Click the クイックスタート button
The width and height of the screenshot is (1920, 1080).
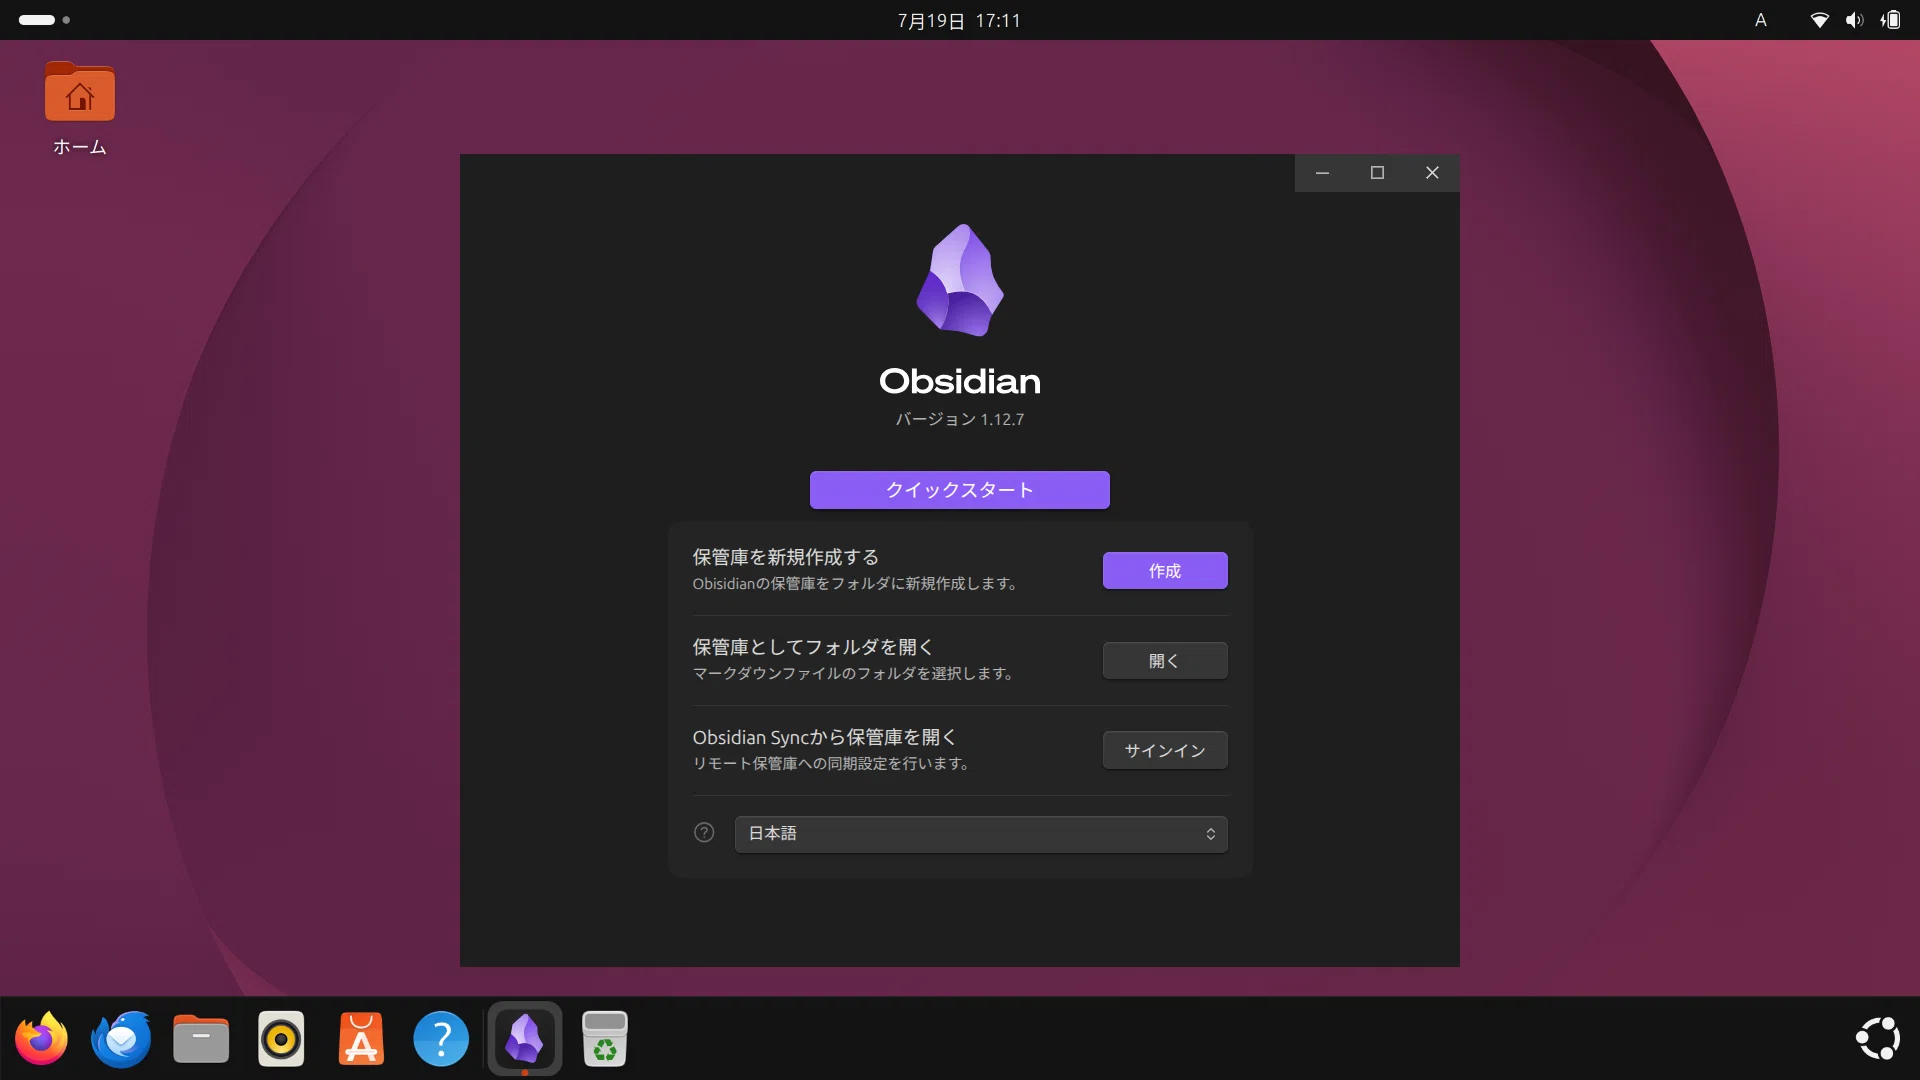point(959,490)
